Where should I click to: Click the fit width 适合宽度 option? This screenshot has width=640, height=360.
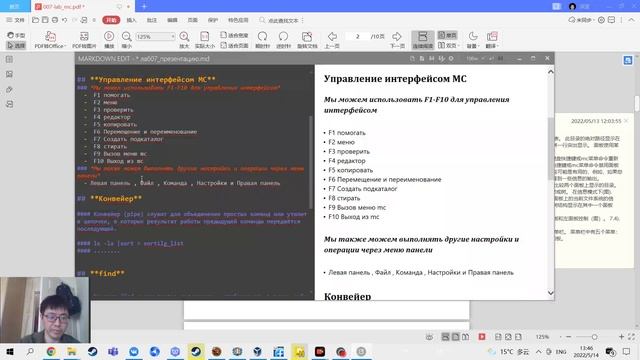pyautogui.click(x=234, y=35)
